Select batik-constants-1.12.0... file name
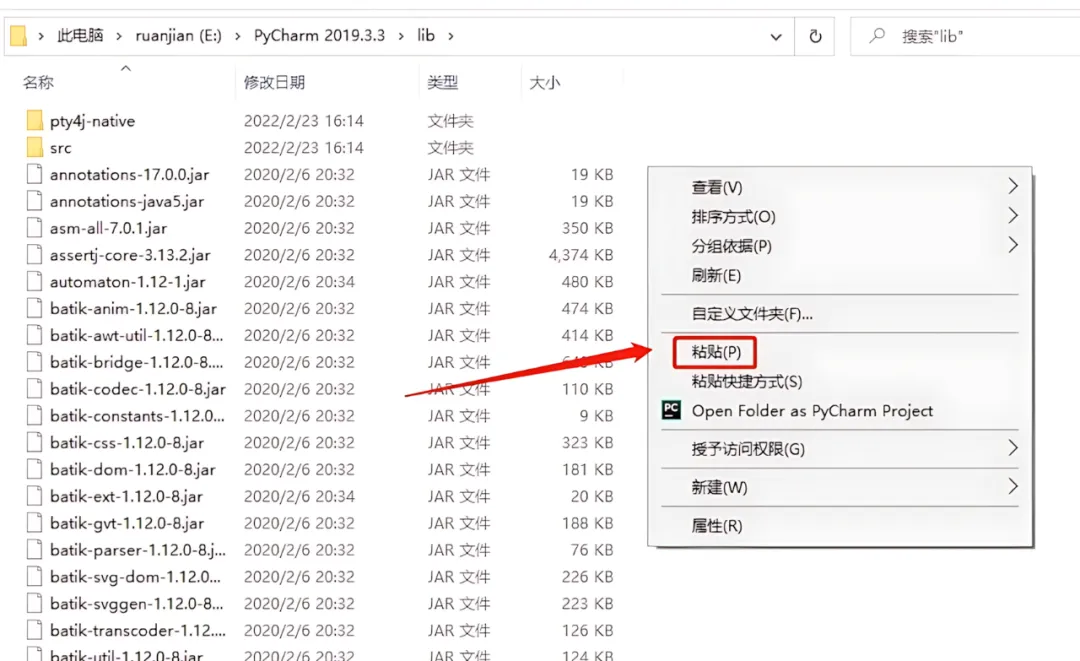Image resolution: width=1080 pixels, height=661 pixels. pyautogui.click(x=137, y=416)
